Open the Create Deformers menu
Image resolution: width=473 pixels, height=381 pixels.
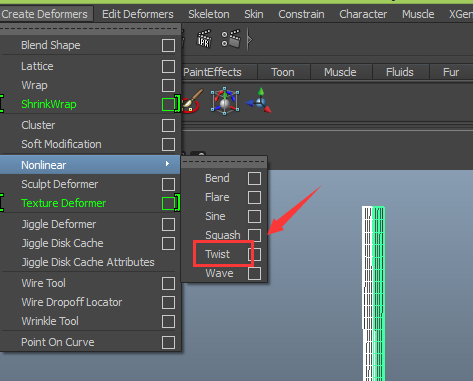tap(45, 14)
